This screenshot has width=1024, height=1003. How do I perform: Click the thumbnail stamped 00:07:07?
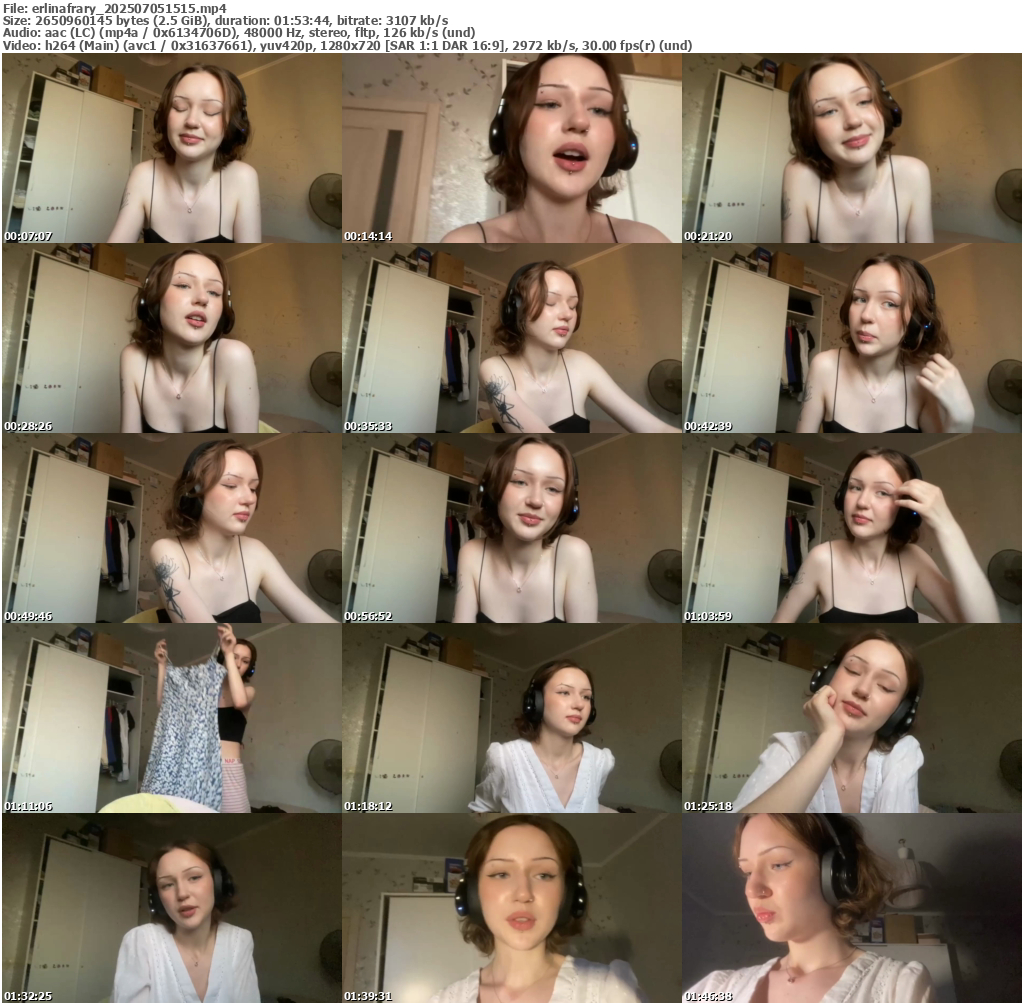click(x=172, y=148)
